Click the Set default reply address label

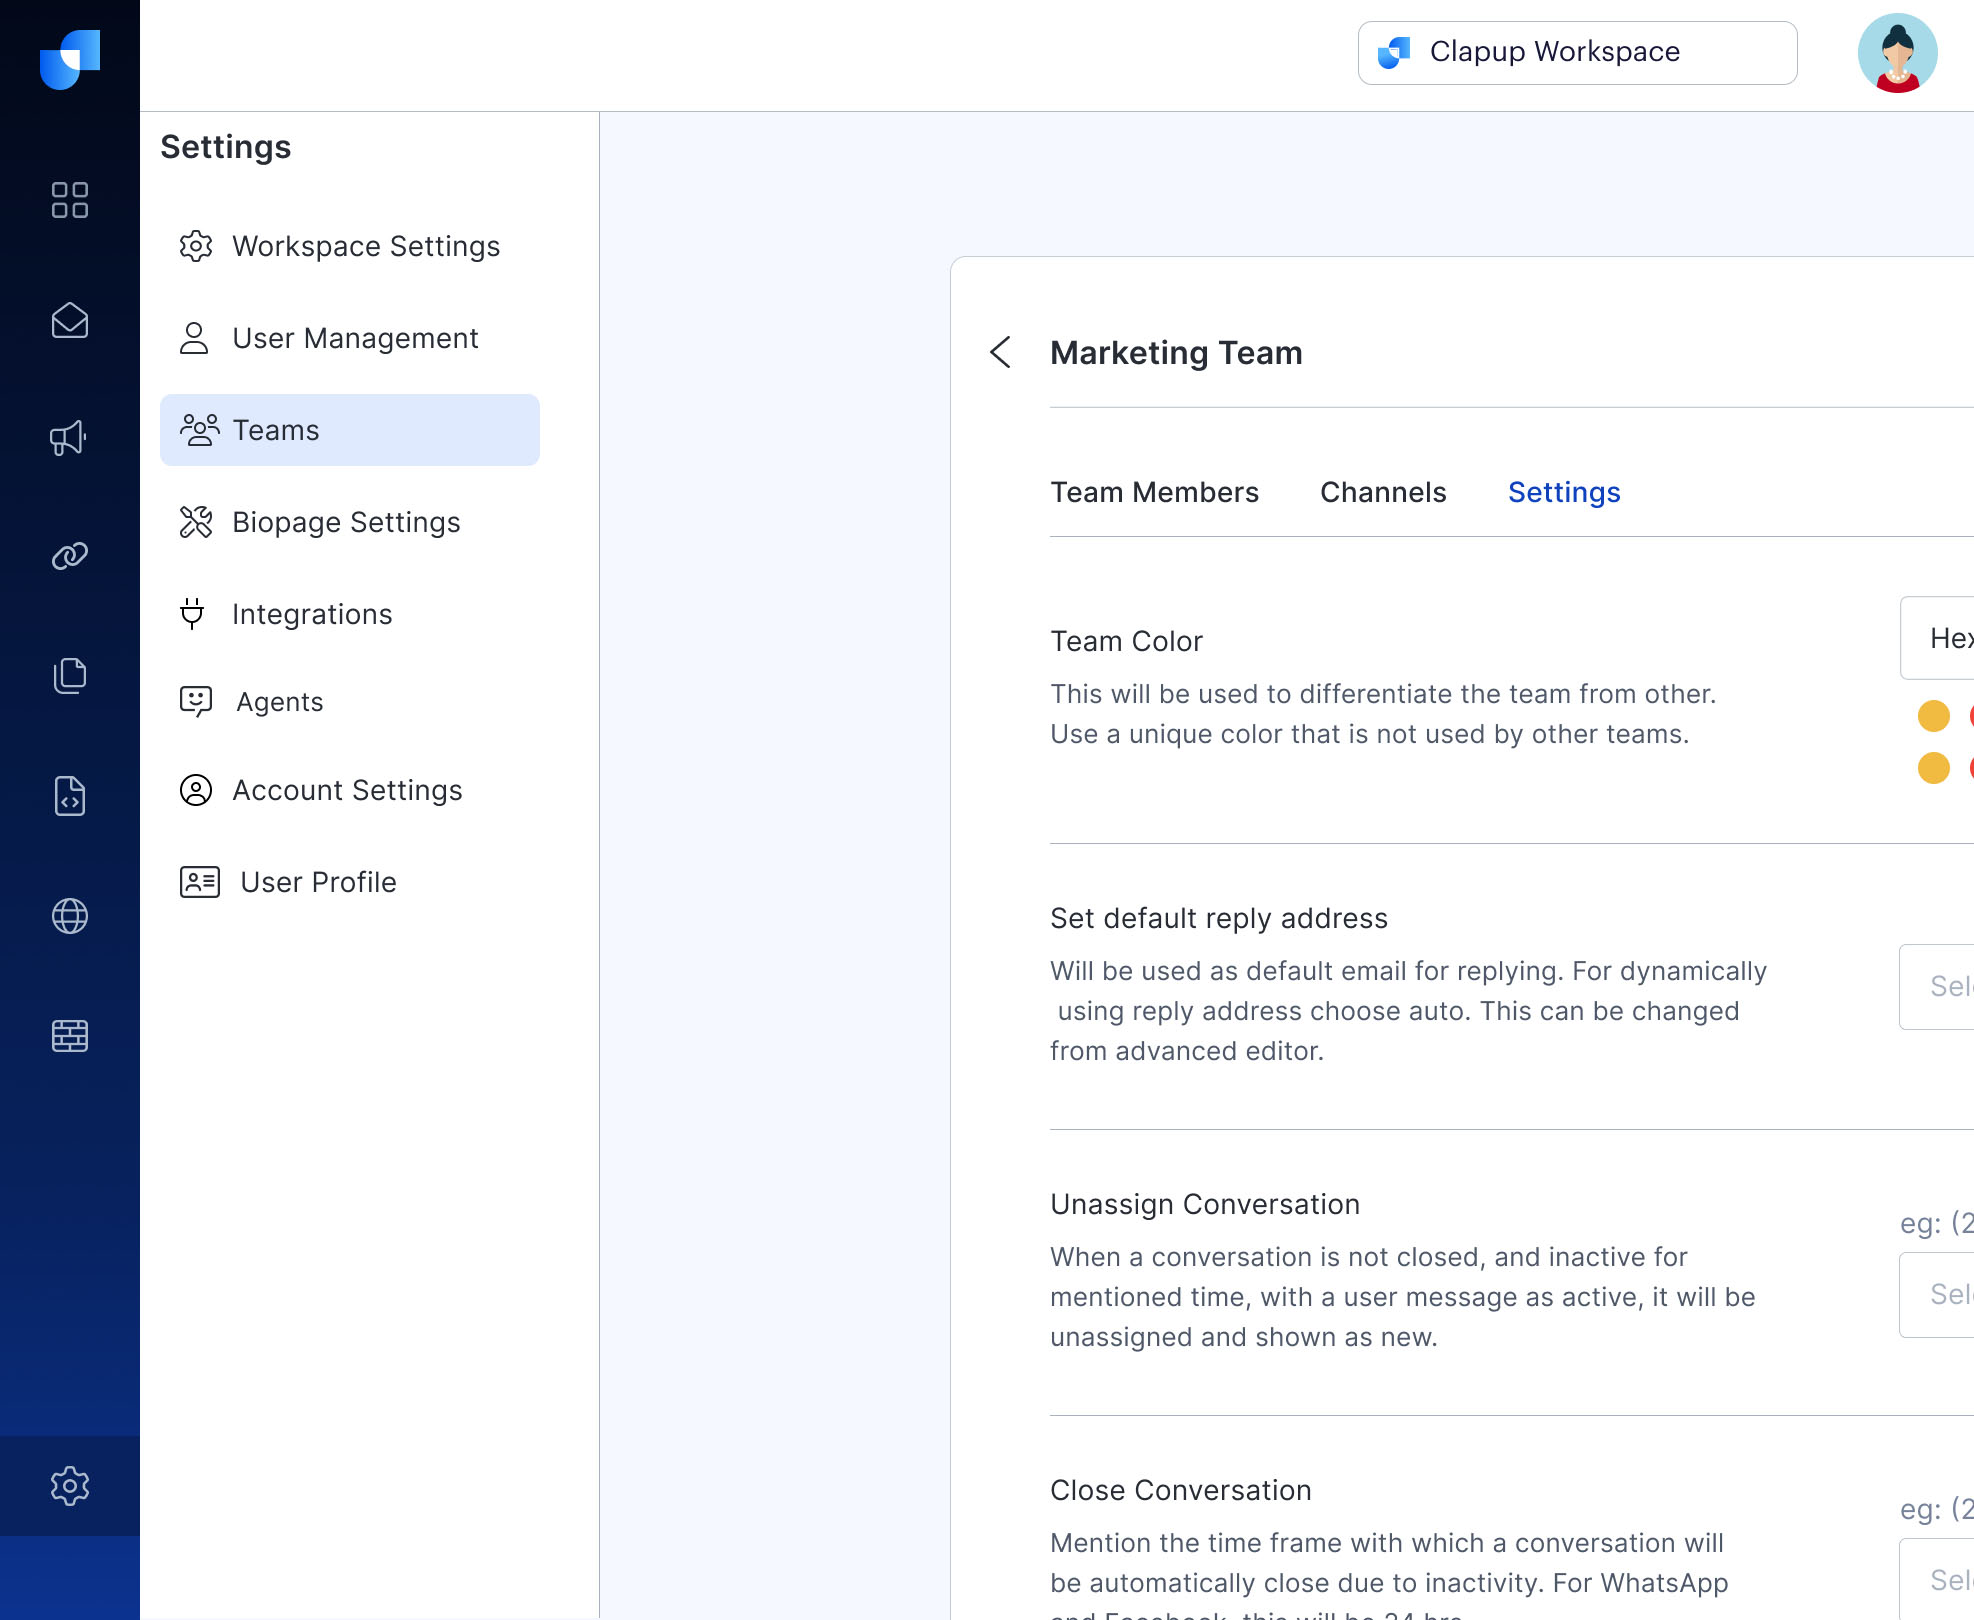click(1219, 918)
